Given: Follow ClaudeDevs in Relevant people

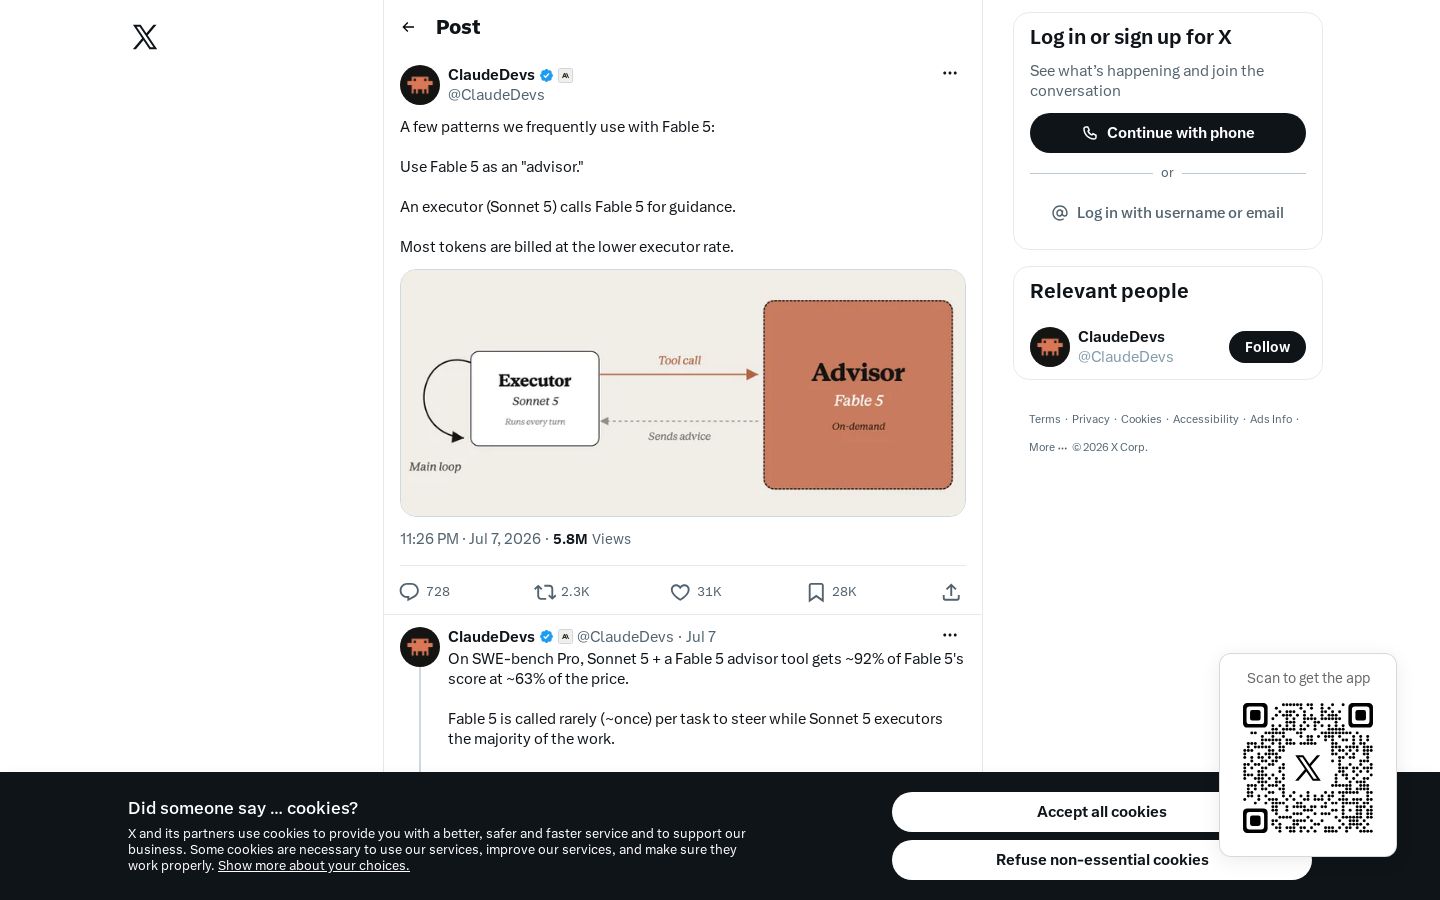Looking at the screenshot, I should pyautogui.click(x=1267, y=347).
